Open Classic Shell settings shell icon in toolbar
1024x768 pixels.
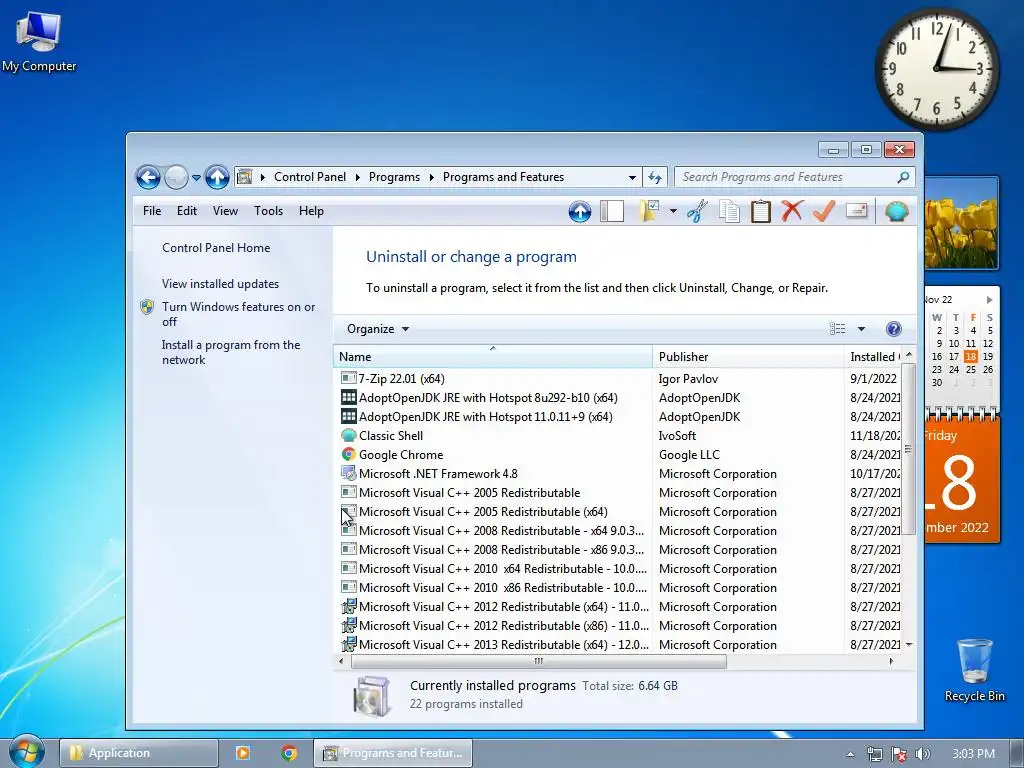coord(897,211)
